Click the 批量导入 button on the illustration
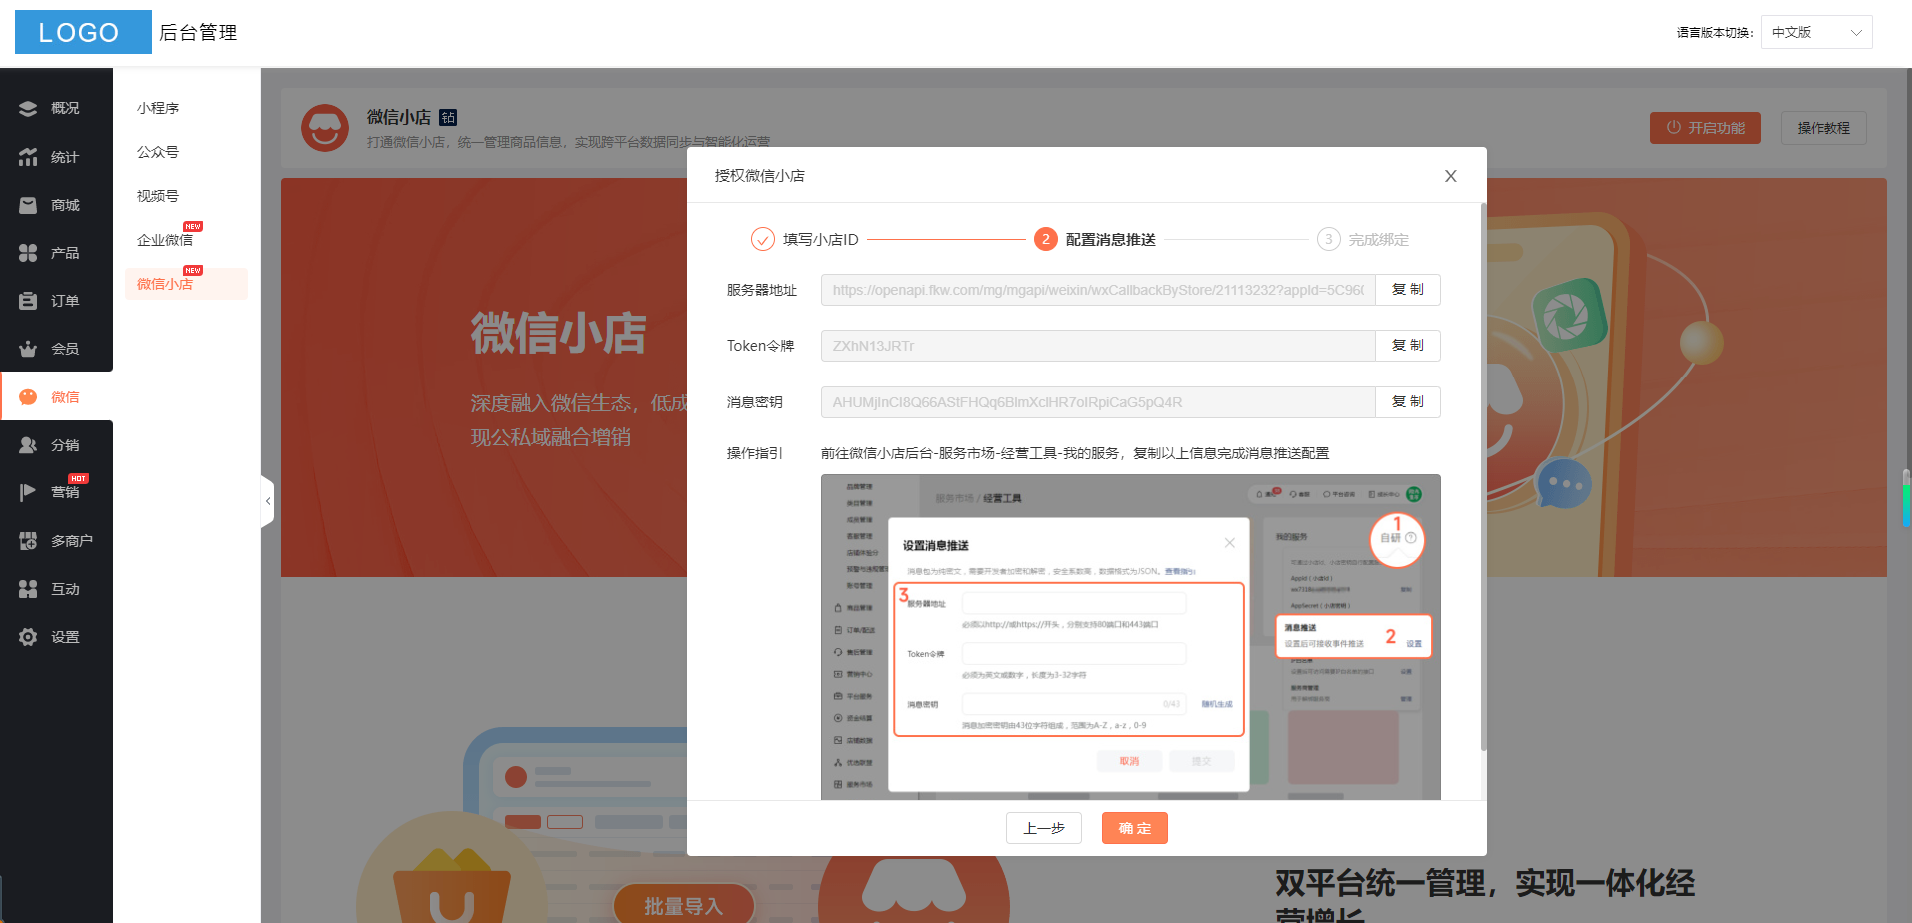 (x=683, y=906)
